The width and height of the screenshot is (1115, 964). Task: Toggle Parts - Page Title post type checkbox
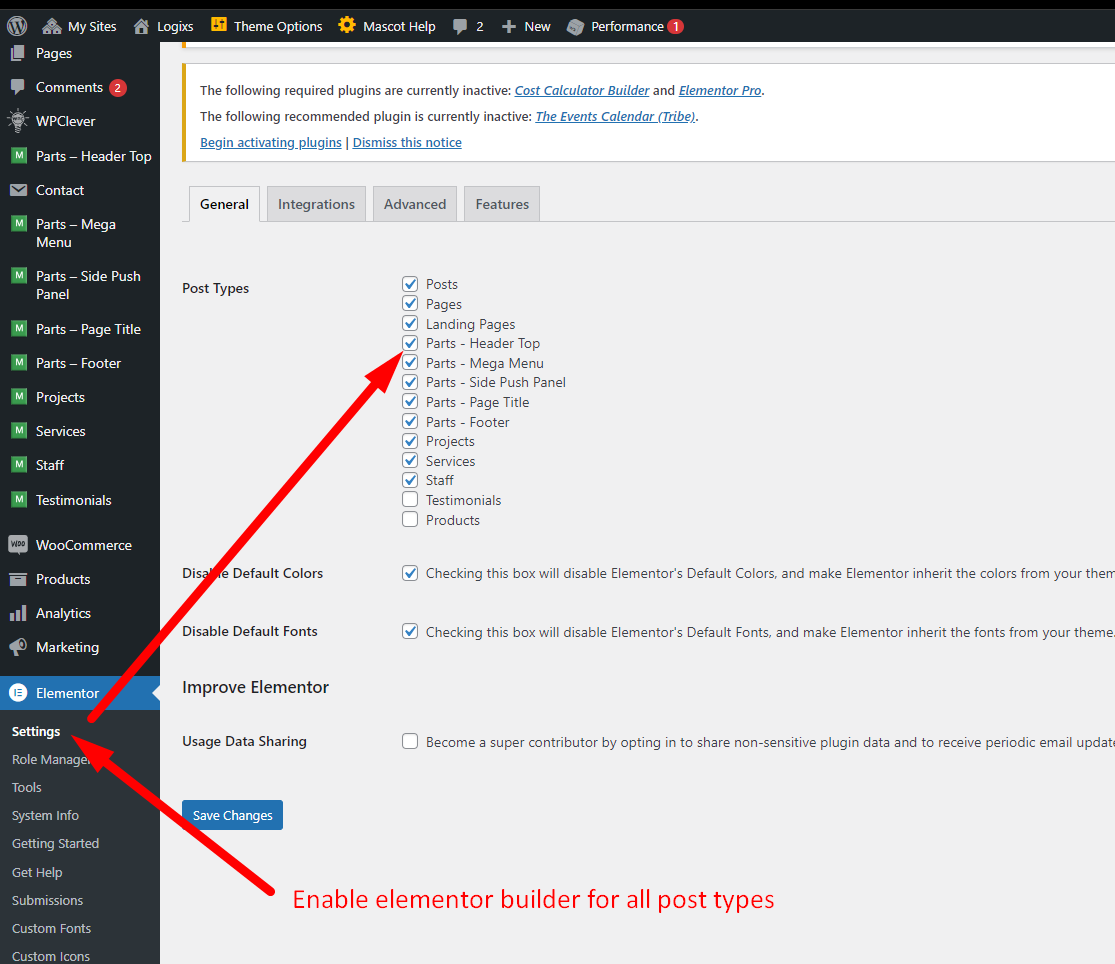click(410, 402)
